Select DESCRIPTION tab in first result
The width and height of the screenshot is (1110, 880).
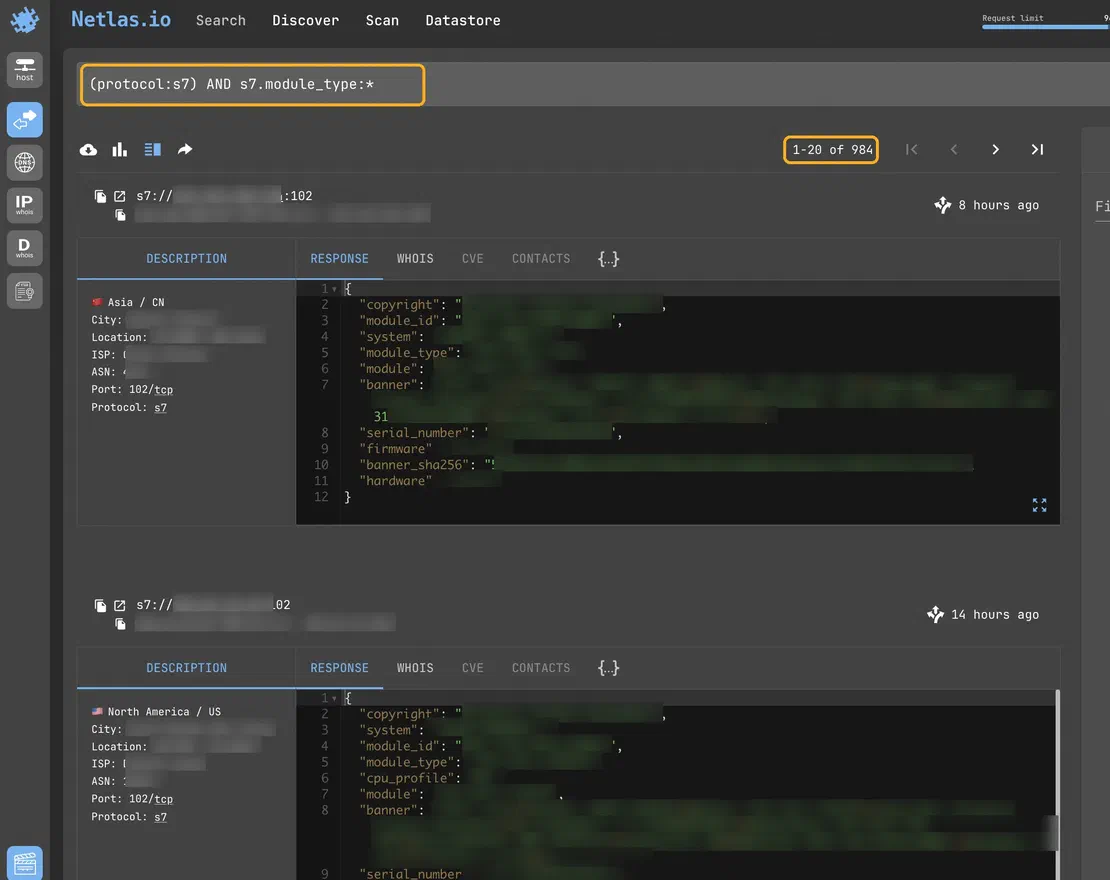point(187,258)
